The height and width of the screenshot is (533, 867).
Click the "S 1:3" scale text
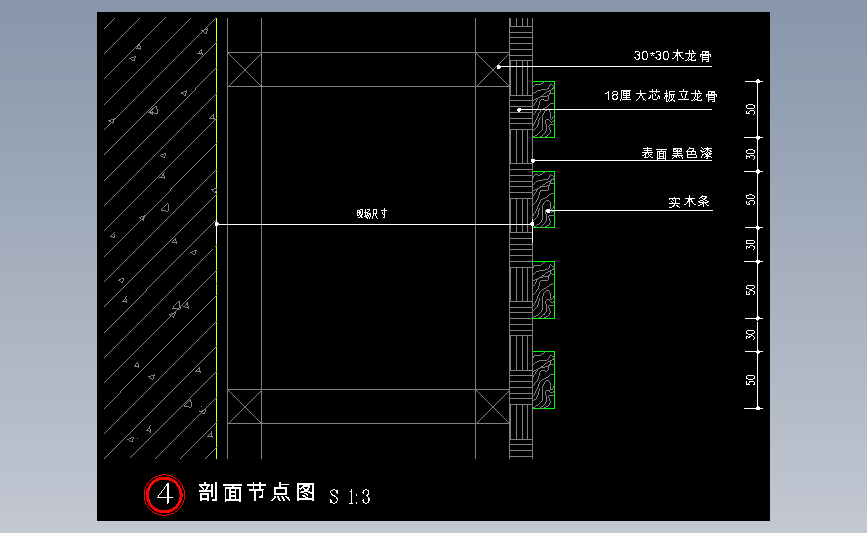point(349,497)
